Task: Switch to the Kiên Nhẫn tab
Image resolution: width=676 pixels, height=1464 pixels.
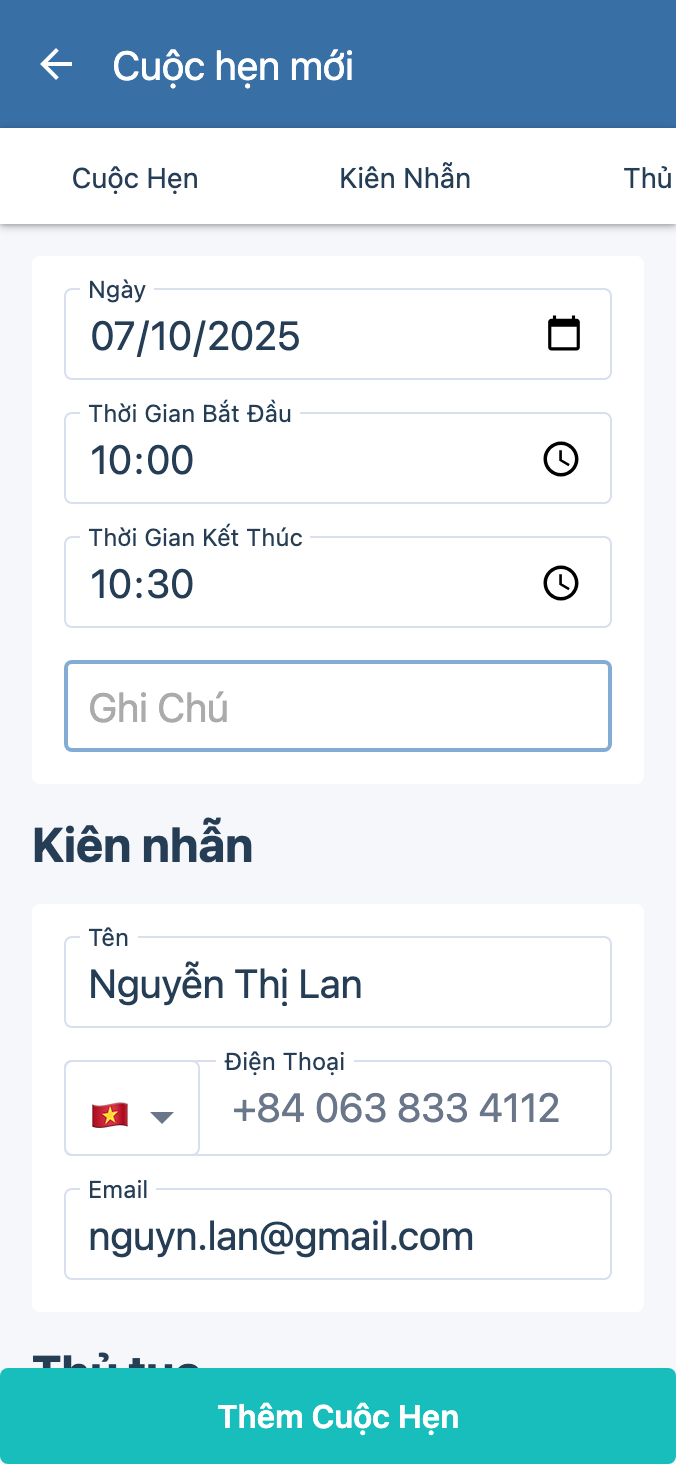Action: click(x=405, y=178)
